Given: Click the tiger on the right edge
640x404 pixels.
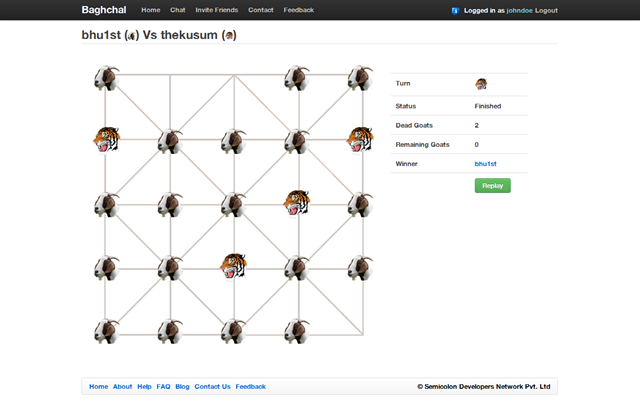Looking at the screenshot, I should (360, 140).
